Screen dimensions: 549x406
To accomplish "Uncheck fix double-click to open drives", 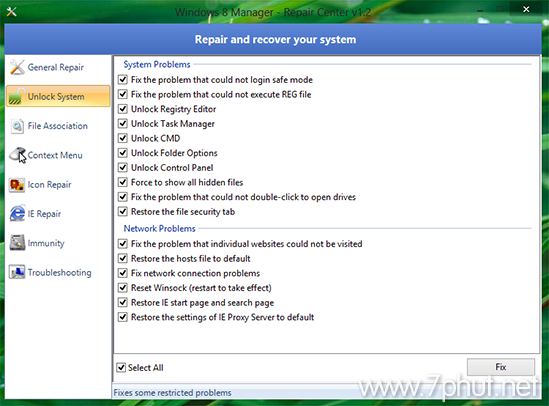I will [x=123, y=197].
